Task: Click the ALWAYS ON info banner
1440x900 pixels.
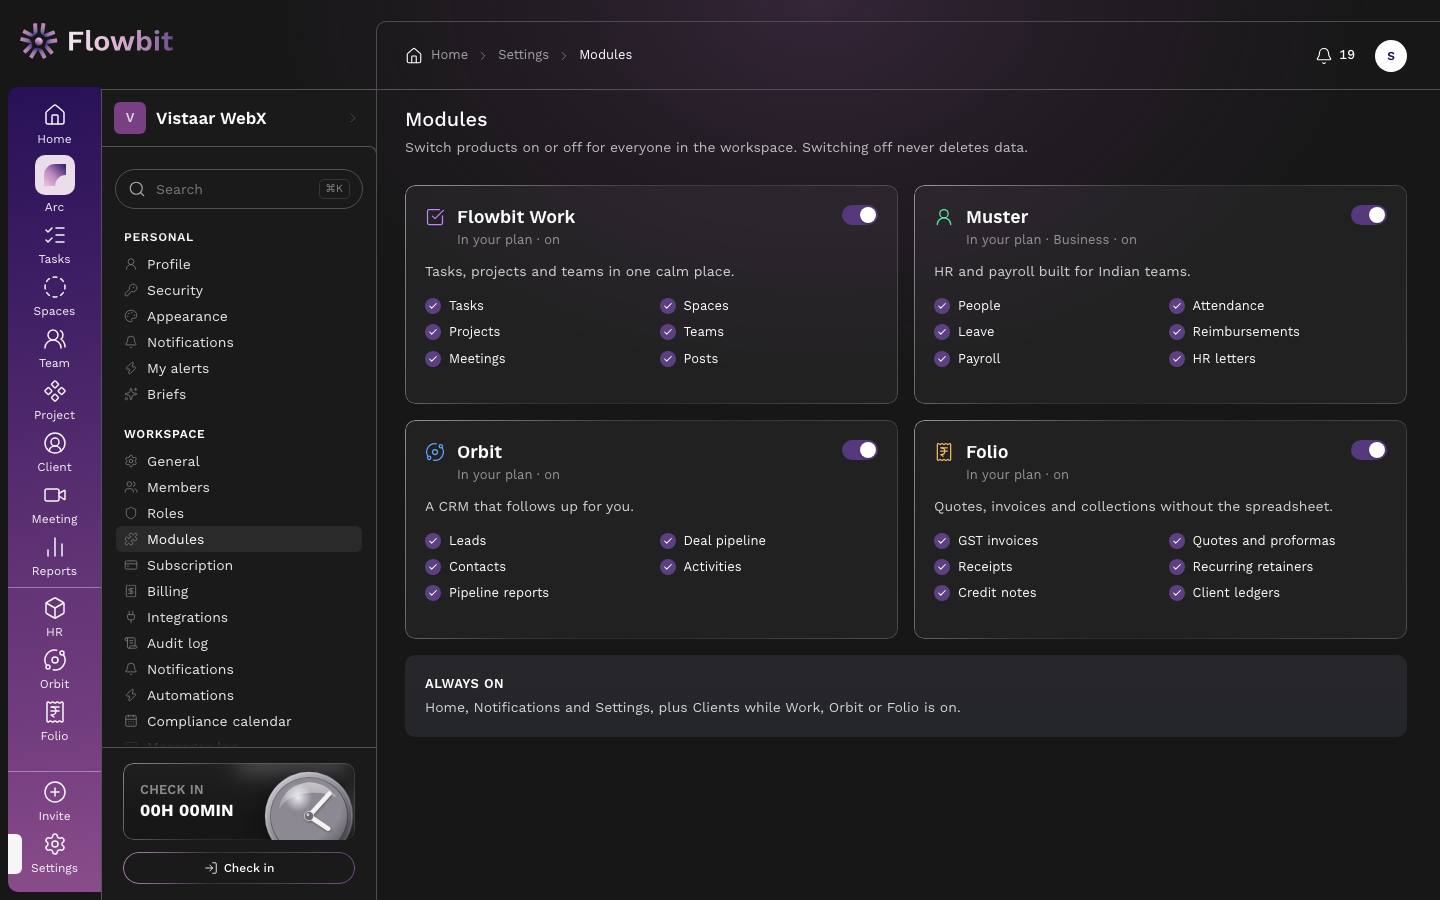Action: (x=906, y=696)
